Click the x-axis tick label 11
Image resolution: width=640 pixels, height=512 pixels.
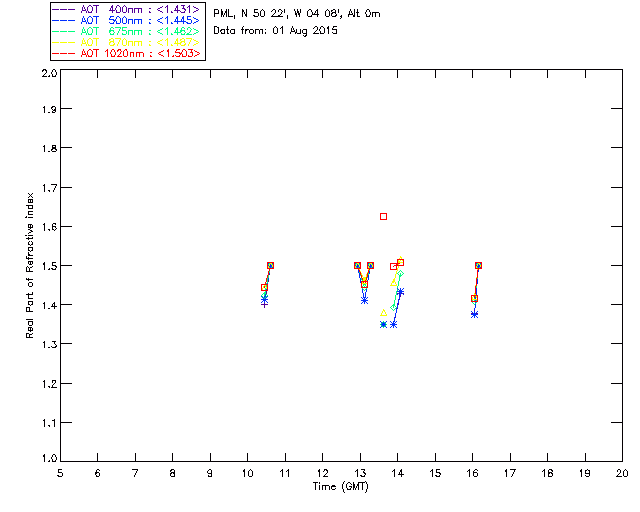[285, 473]
